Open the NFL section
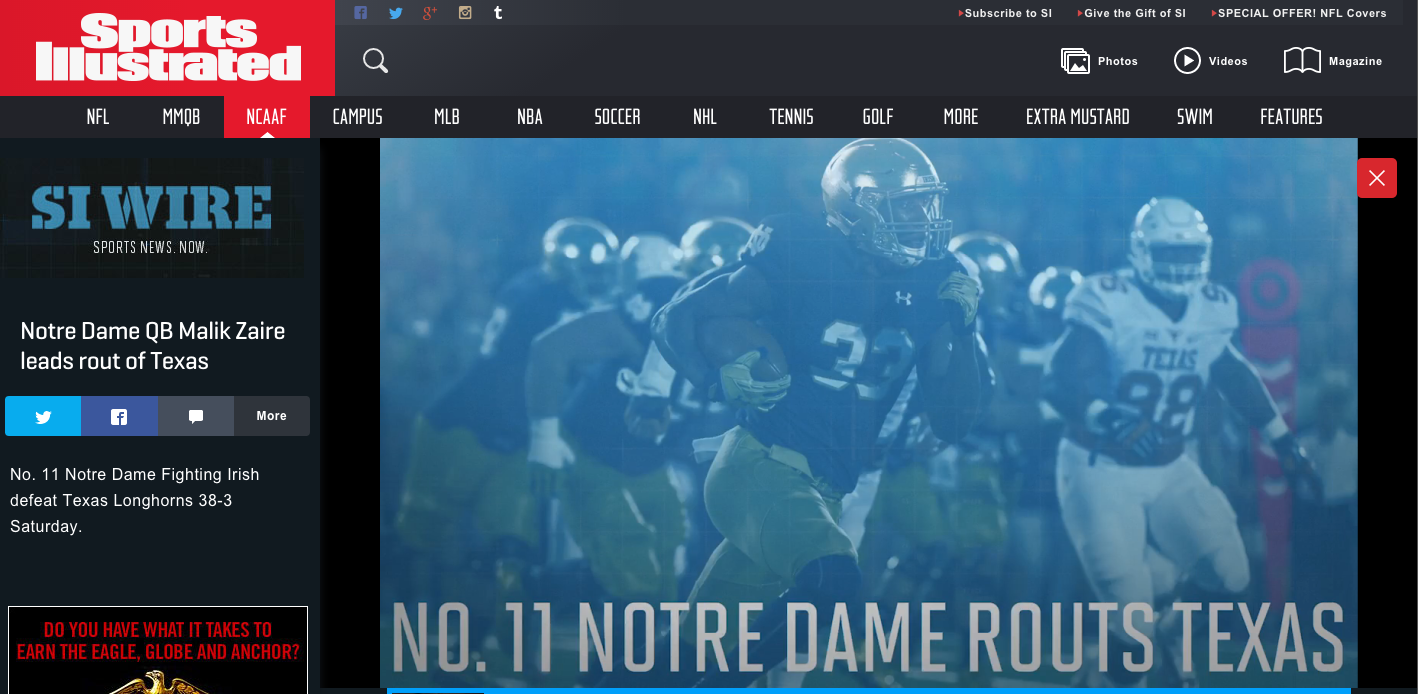1418x694 pixels. pos(98,117)
